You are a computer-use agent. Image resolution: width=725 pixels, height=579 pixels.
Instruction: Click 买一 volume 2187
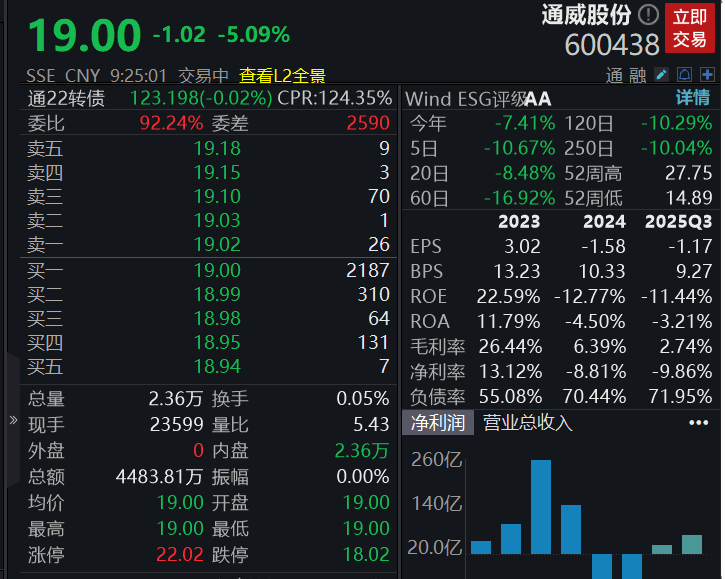point(368,271)
